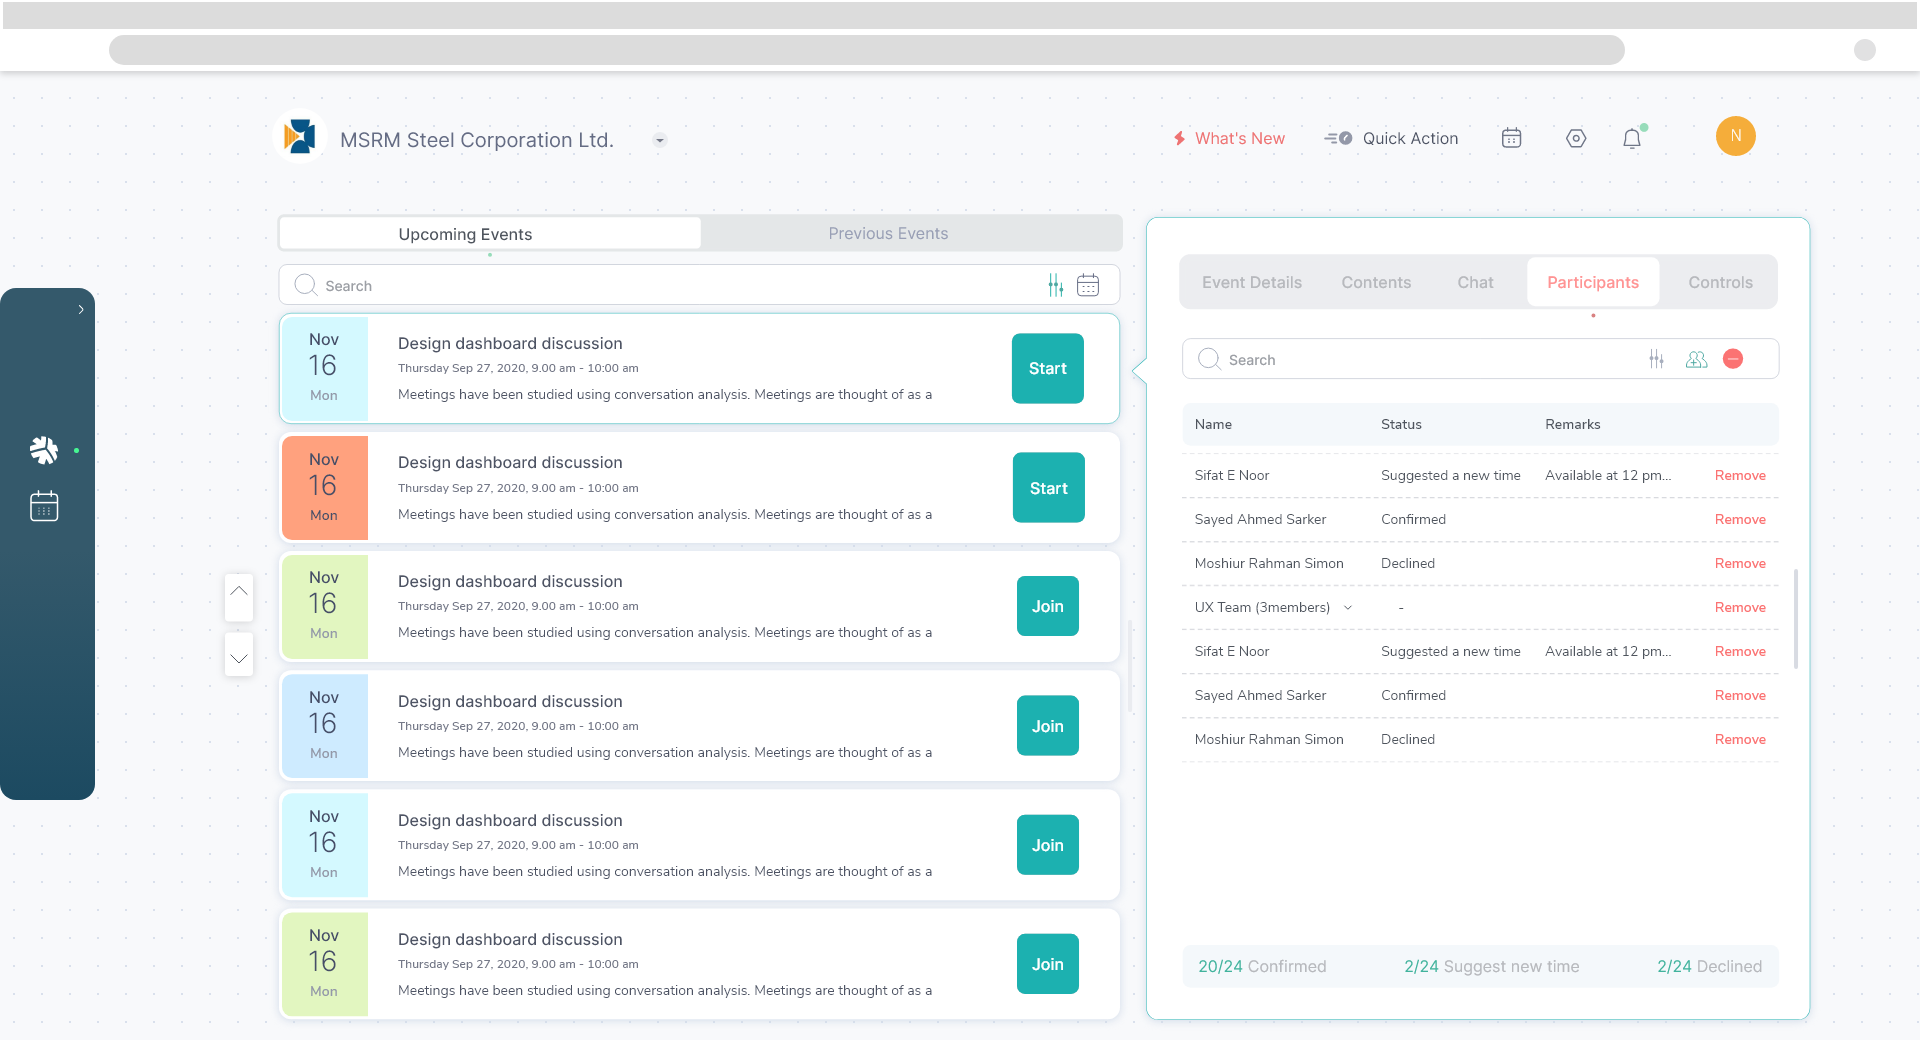
Task: Go to previous events with up arrow
Action: (239, 597)
